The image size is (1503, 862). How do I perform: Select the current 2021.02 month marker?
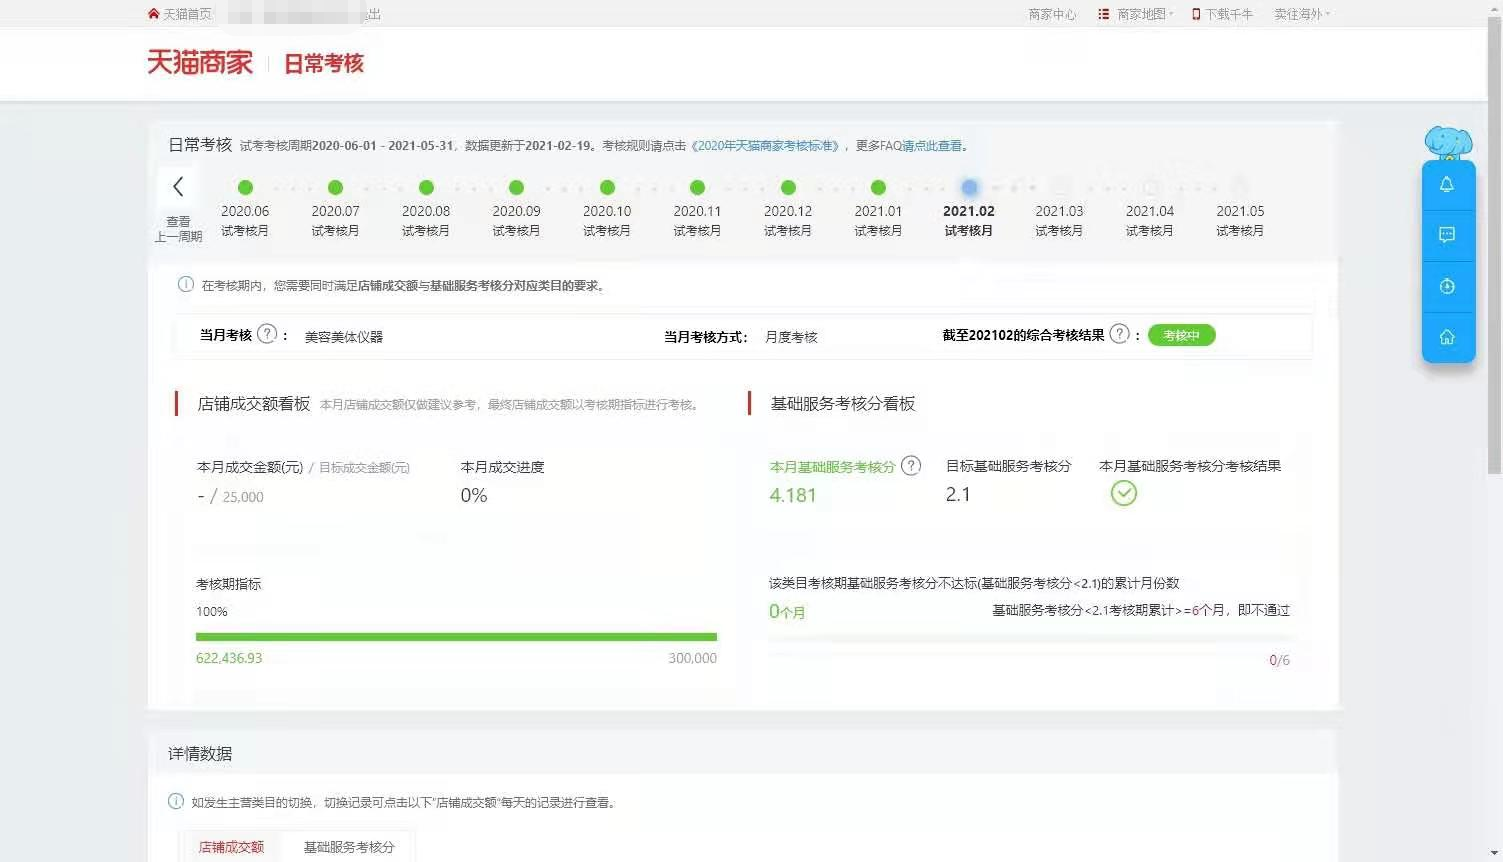(x=969, y=187)
